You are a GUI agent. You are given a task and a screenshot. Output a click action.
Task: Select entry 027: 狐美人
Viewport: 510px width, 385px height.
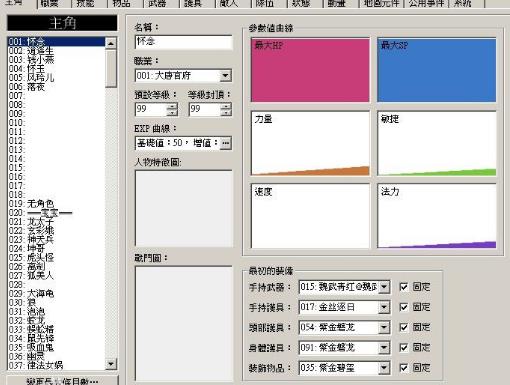56,276
